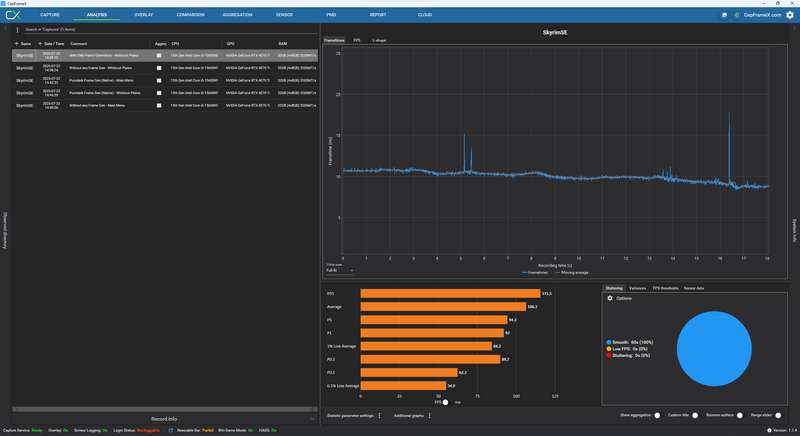Sort records by Date / Time column
800x436 pixels.
tap(54, 44)
